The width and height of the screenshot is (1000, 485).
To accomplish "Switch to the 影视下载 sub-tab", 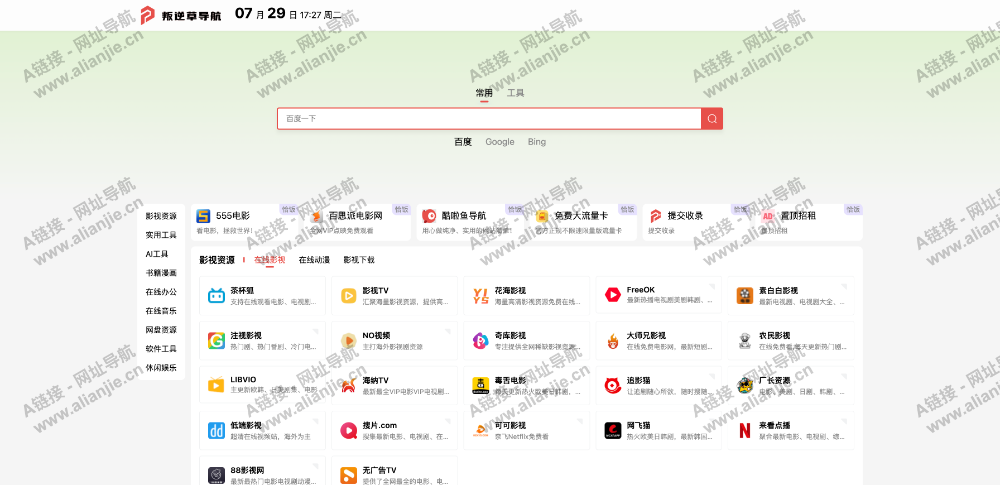I will coord(359,260).
